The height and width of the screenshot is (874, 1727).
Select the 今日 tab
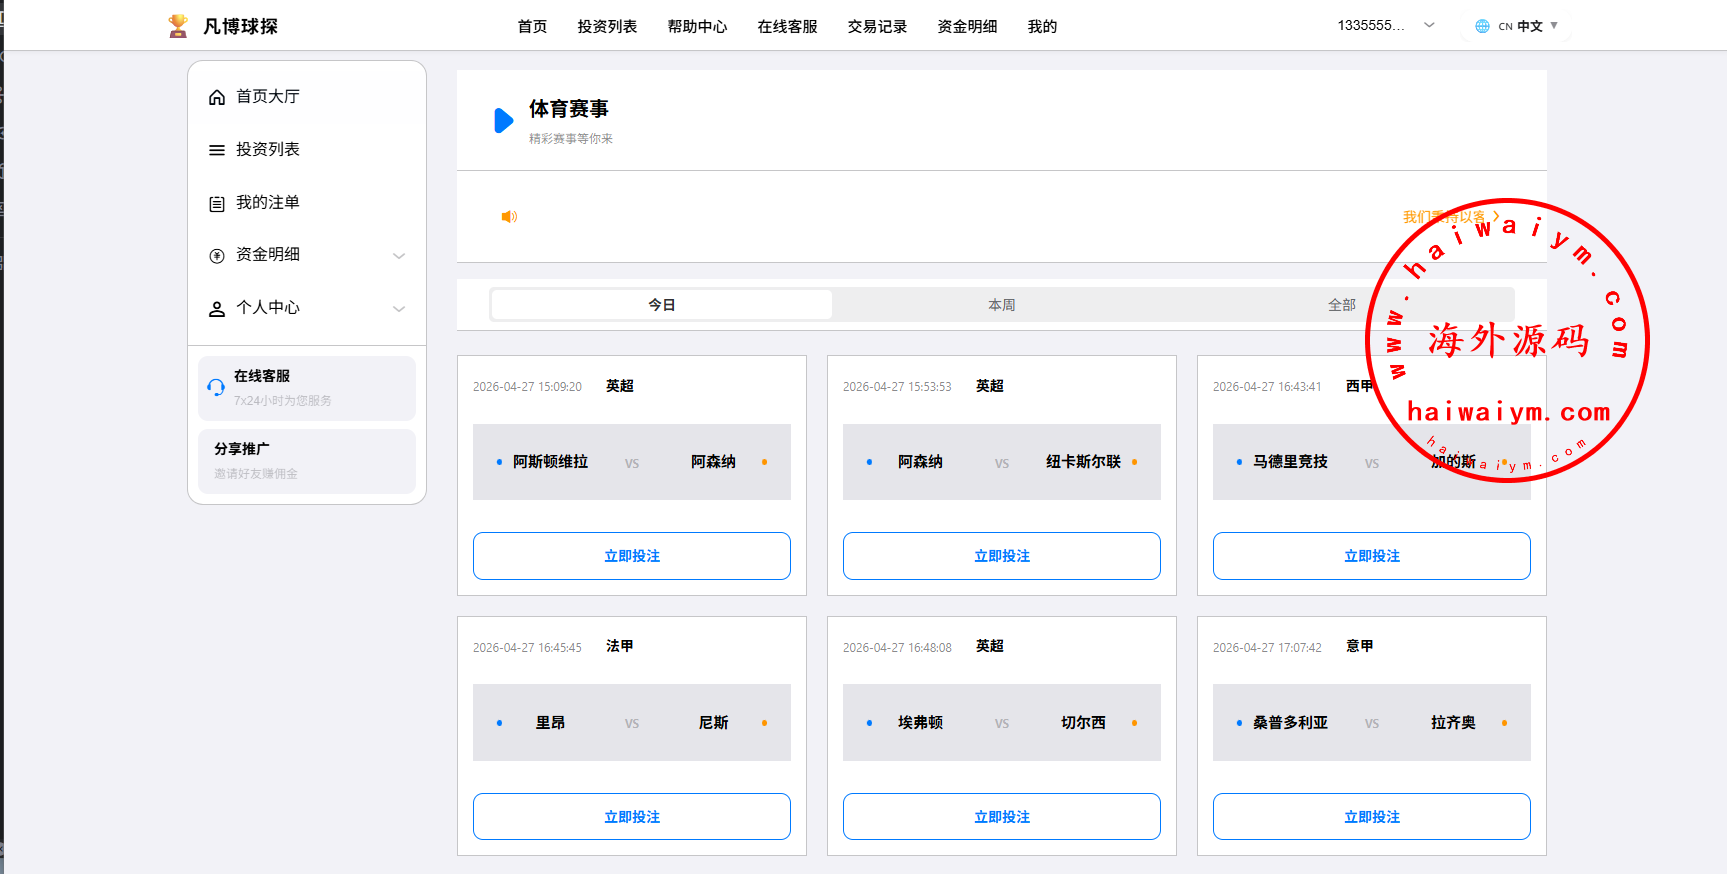coord(661,305)
